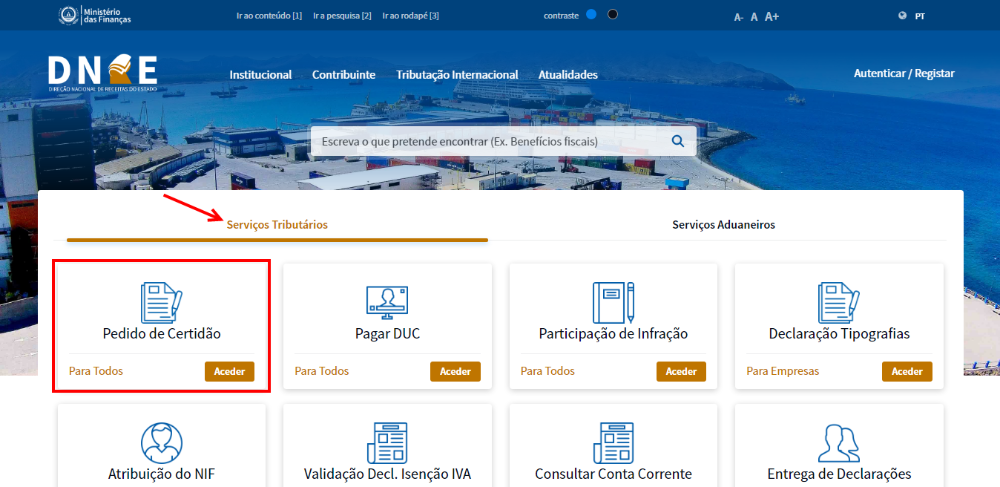Image resolution: width=1000 pixels, height=487 pixels.
Task: Click the DNRE logo
Action: tap(102, 73)
